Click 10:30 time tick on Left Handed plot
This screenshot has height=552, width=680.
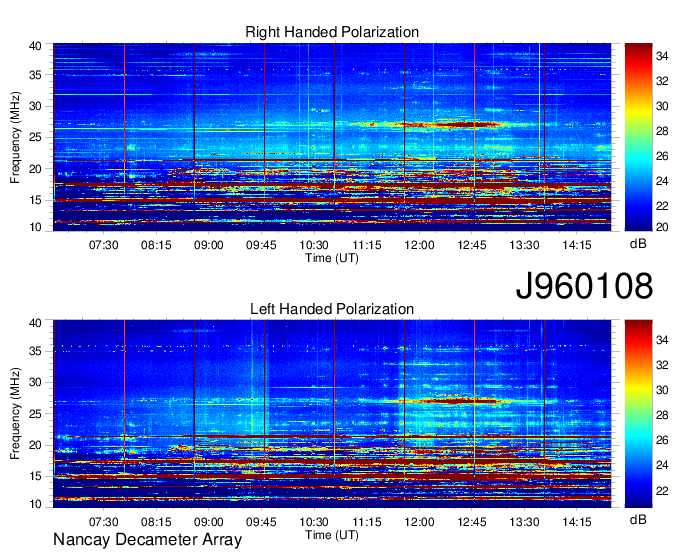314,522
